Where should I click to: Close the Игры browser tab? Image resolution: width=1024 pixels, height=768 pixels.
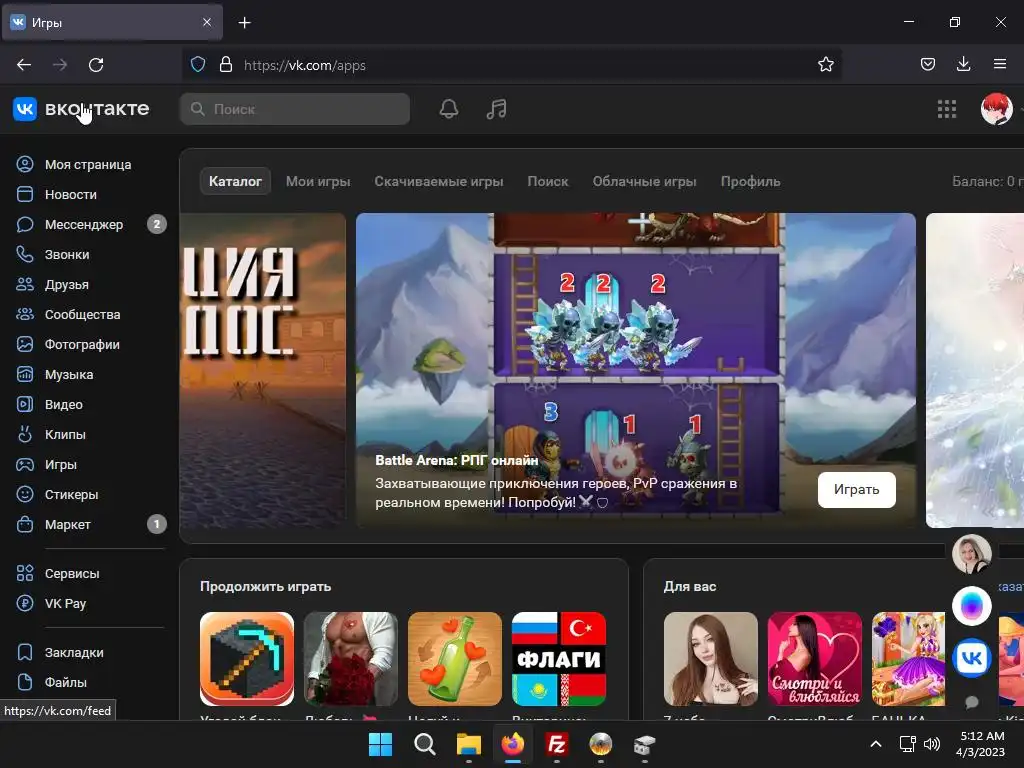pyautogui.click(x=206, y=22)
